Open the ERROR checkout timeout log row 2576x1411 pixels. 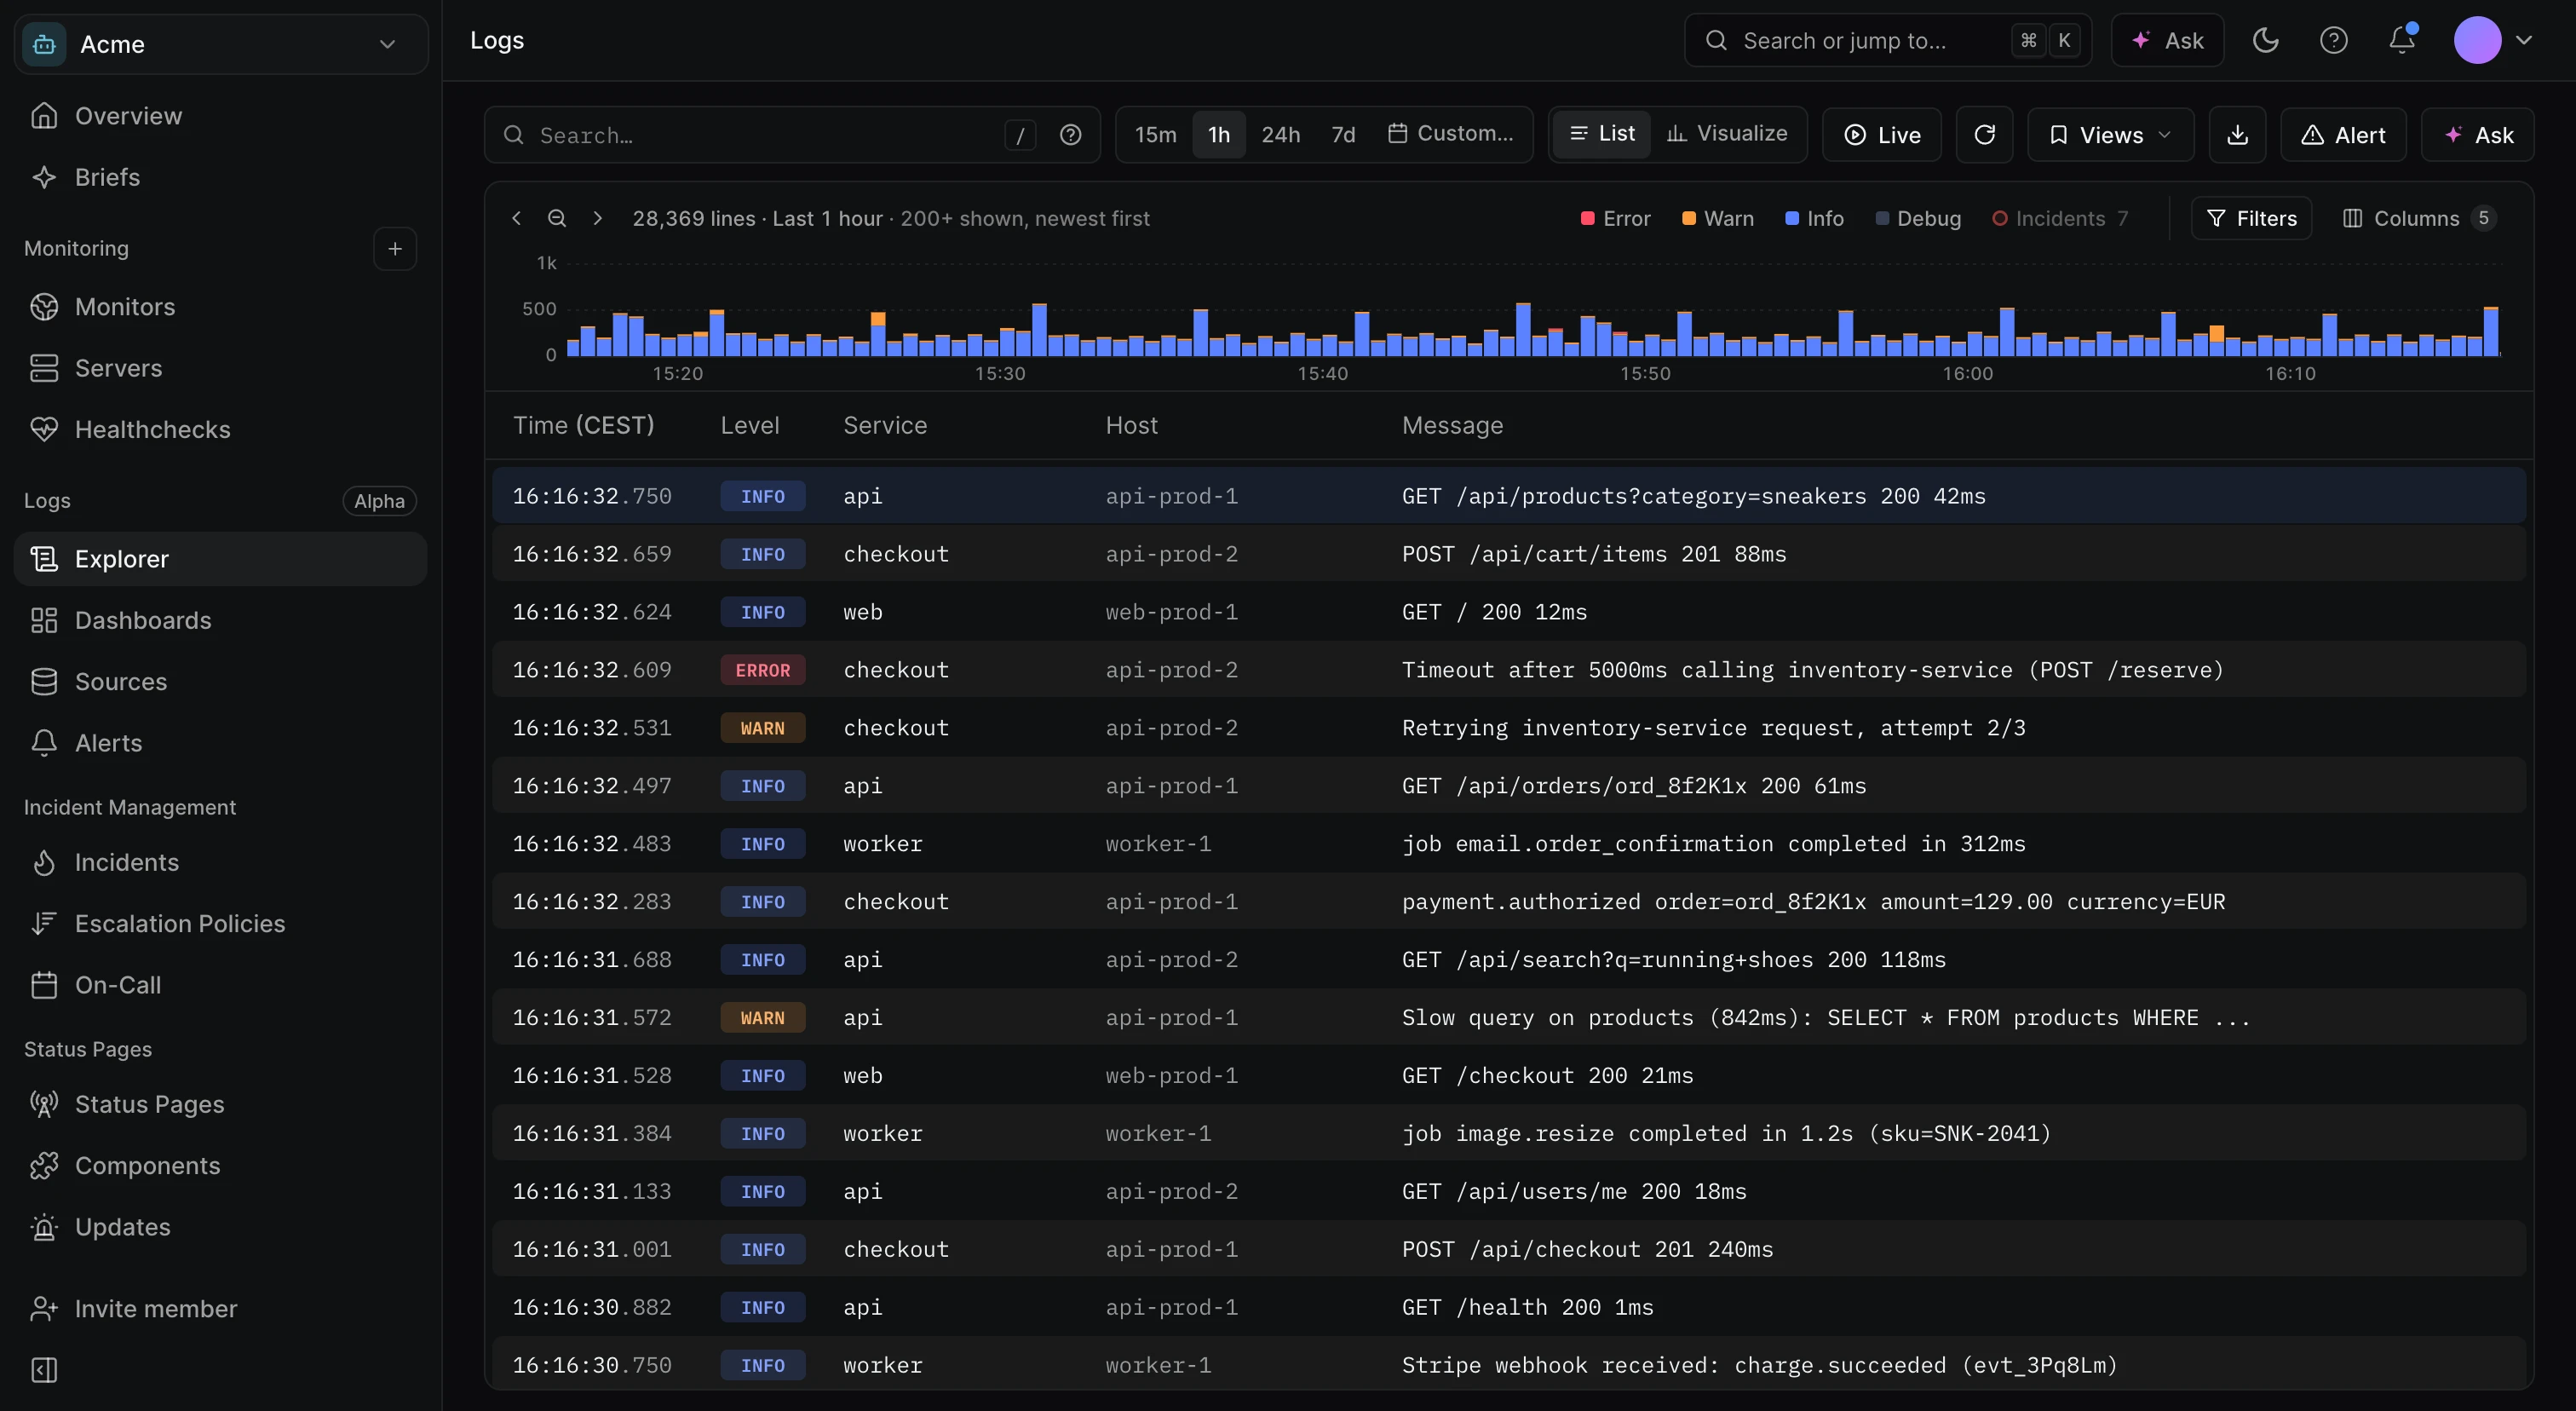[x=1509, y=670]
